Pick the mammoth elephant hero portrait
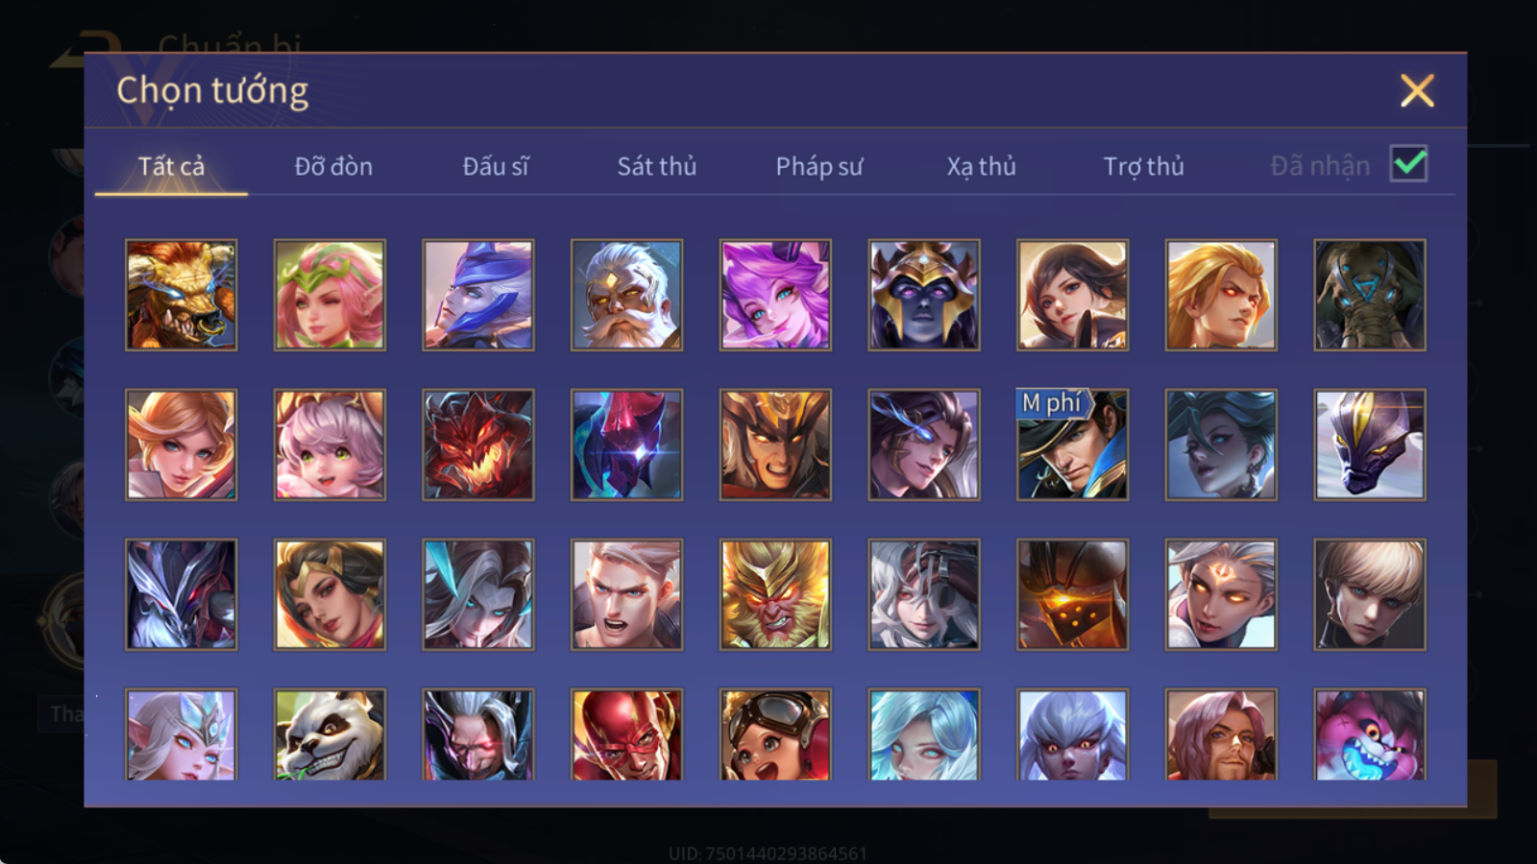The image size is (1537, 864). [1370, 295]
